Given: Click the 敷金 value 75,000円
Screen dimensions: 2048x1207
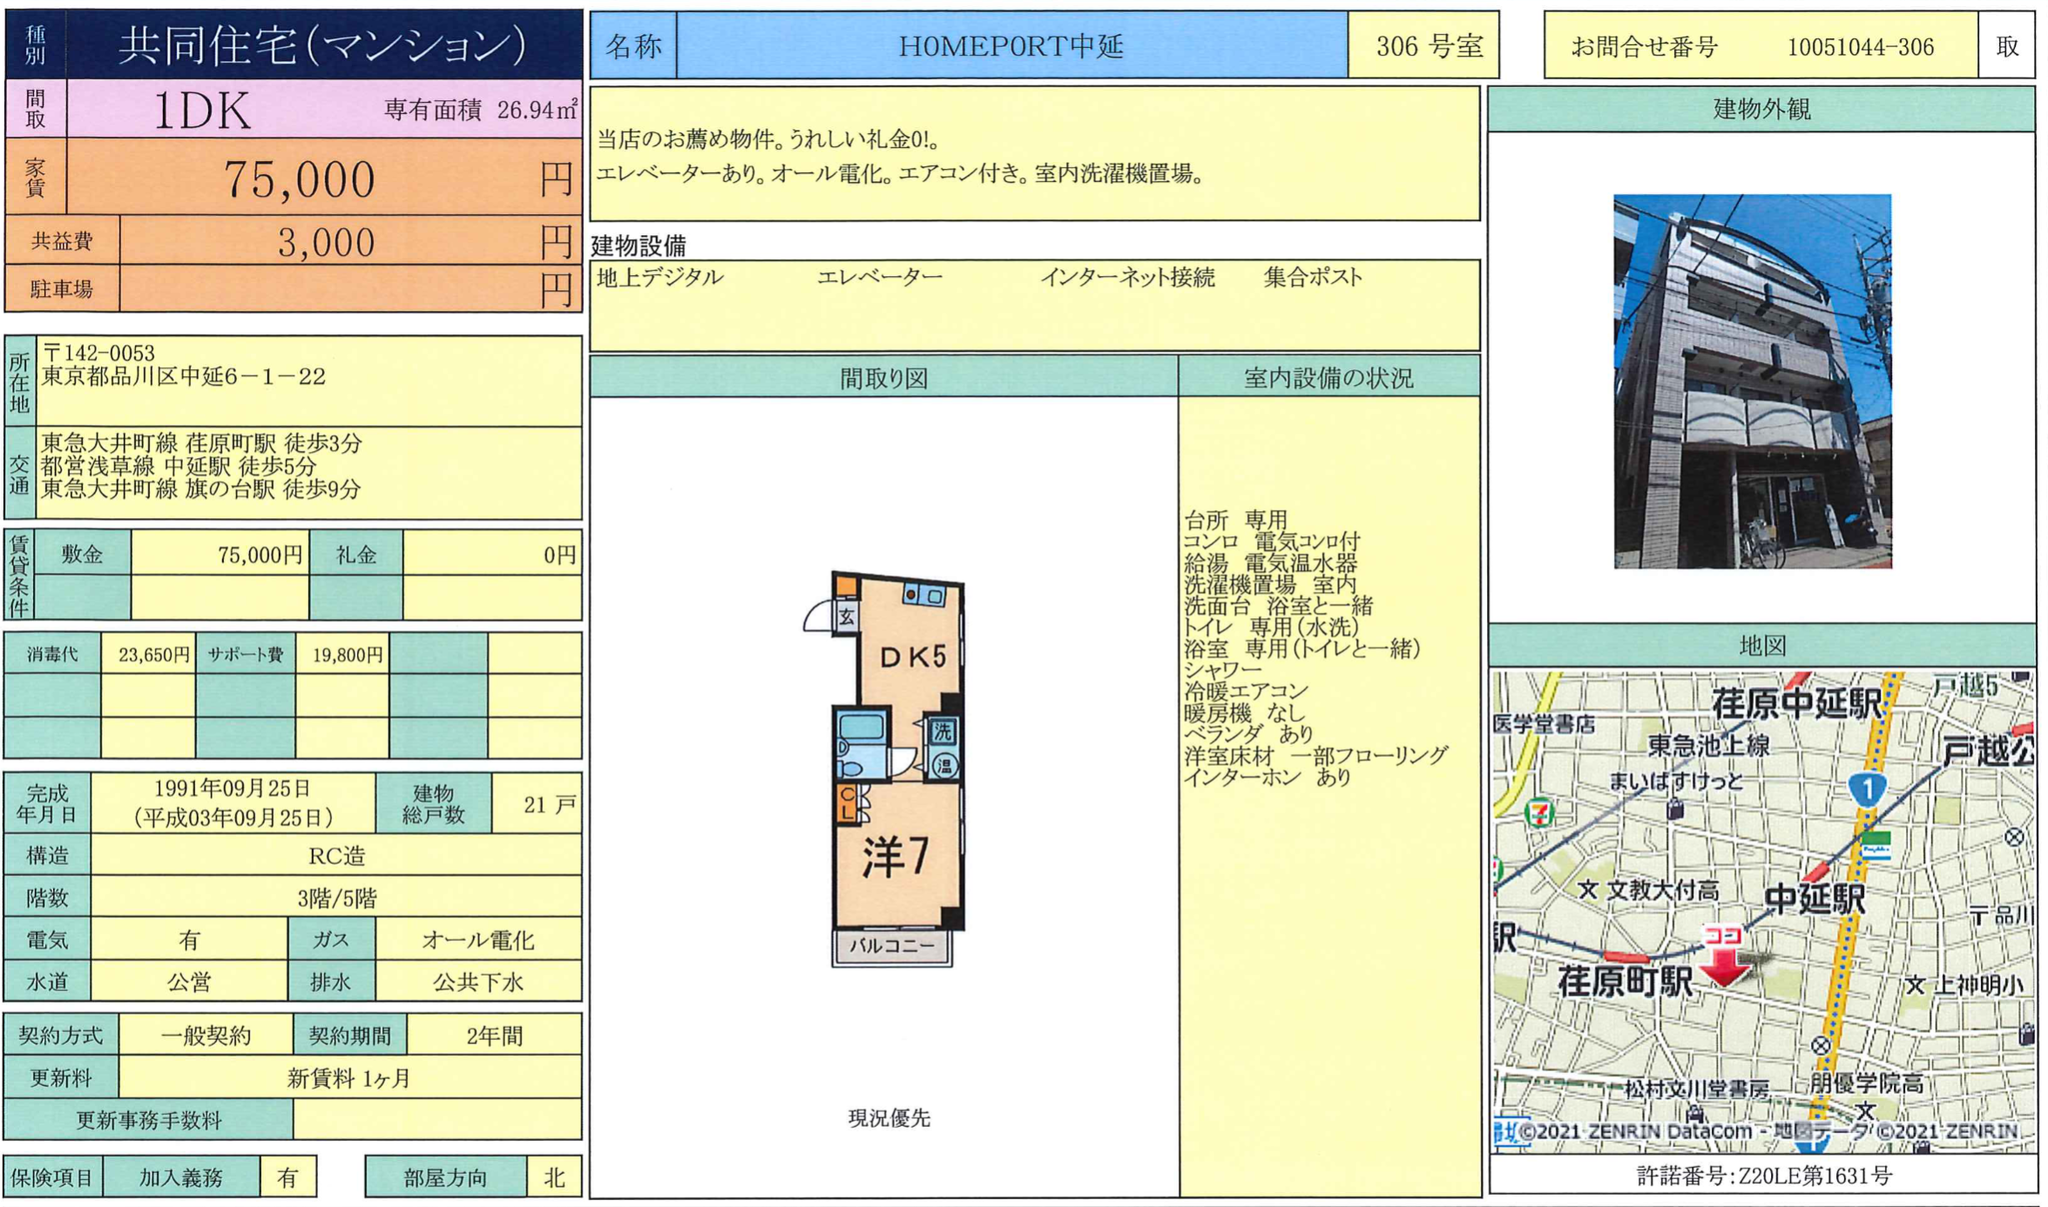Looking at the screenshot, I should pos(260,555).
